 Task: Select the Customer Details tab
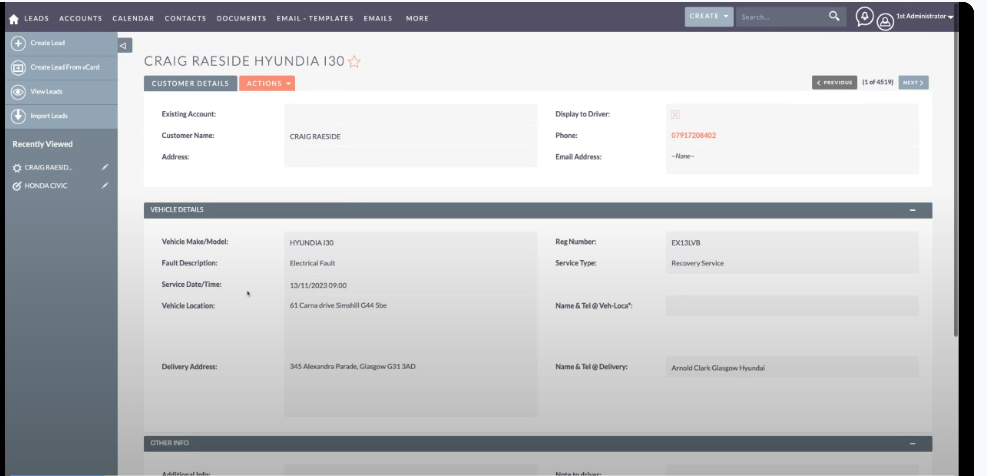coord(190,83)
